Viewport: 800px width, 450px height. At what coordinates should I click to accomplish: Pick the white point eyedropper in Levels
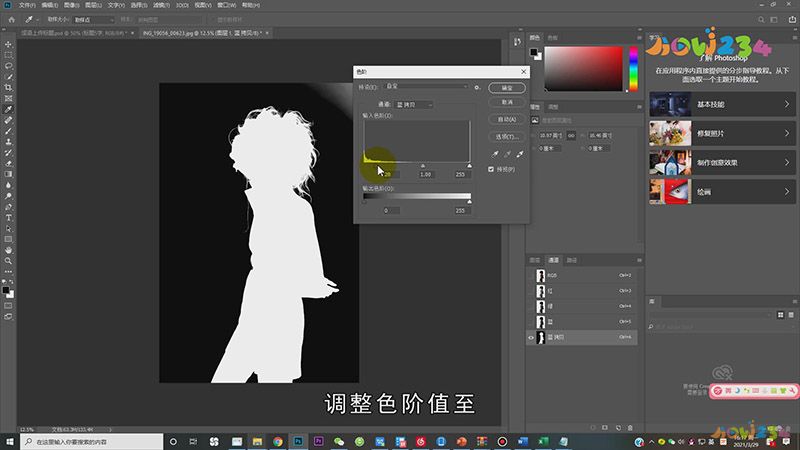(519, 154)
